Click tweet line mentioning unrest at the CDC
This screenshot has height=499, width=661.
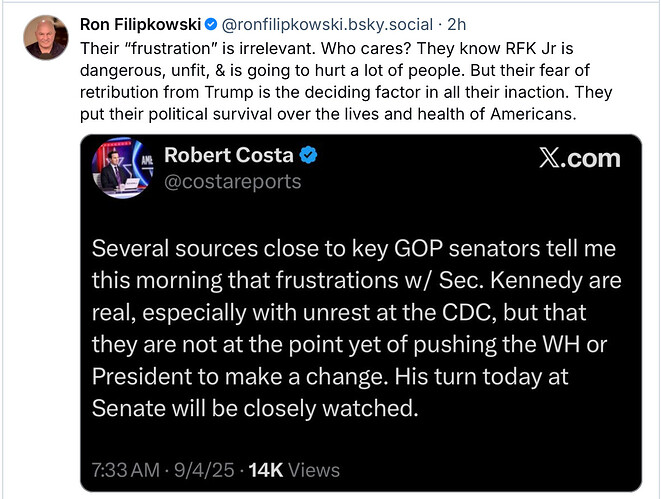[x=339, y=312]
